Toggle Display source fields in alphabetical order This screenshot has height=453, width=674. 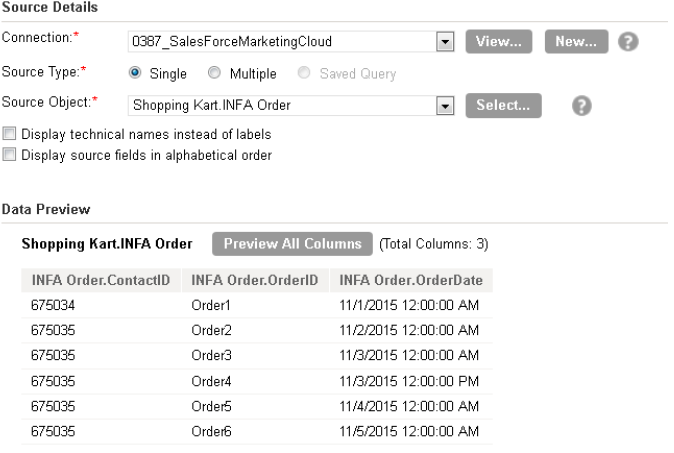coord(9,154)
